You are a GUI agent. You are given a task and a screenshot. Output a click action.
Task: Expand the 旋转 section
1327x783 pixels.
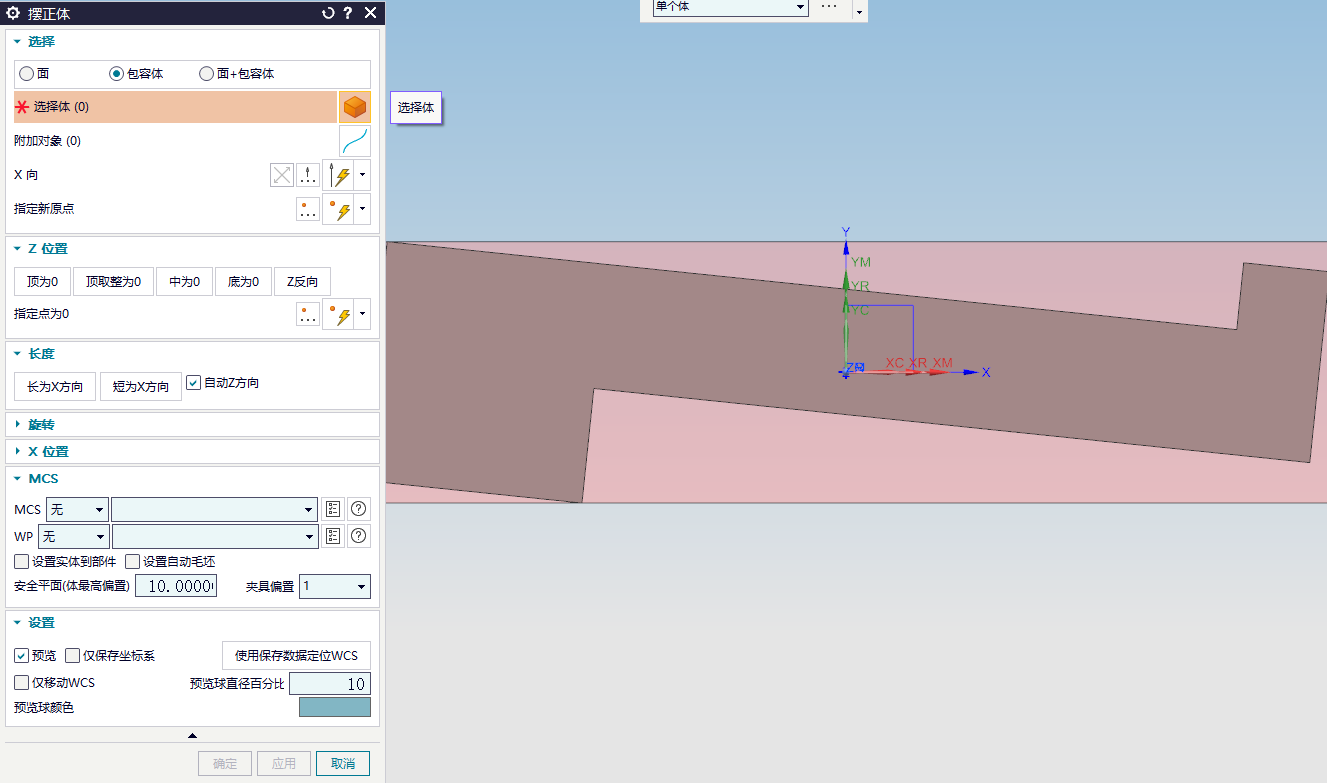point(18,425)
